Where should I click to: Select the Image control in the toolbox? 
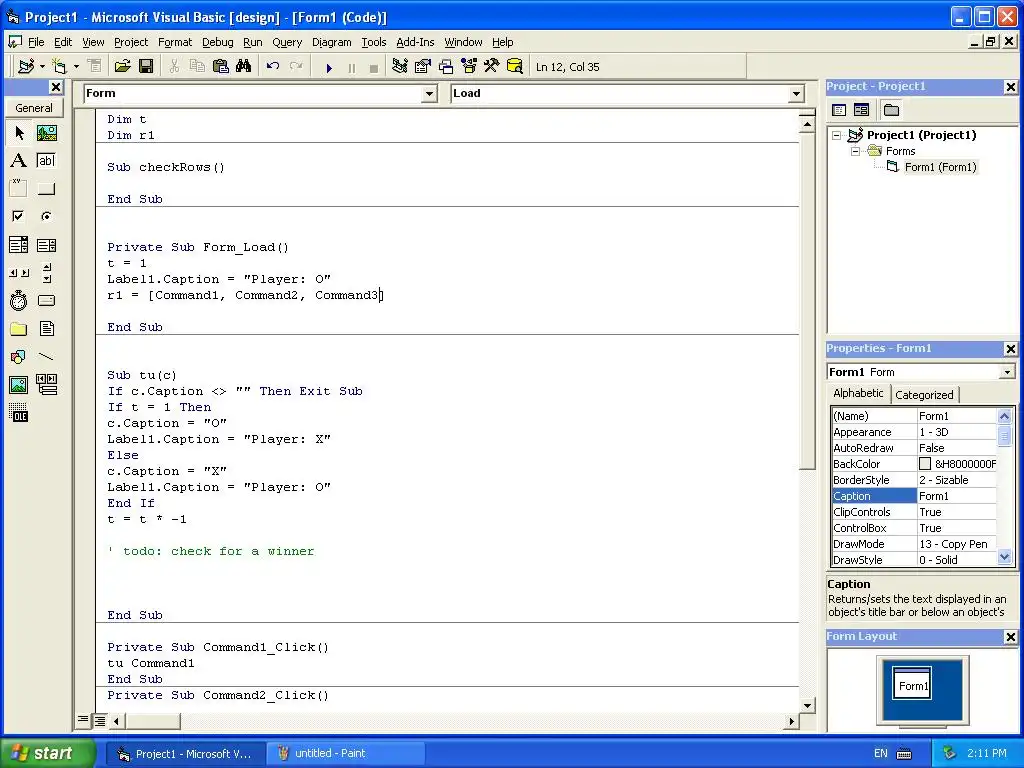click(19, 385)
